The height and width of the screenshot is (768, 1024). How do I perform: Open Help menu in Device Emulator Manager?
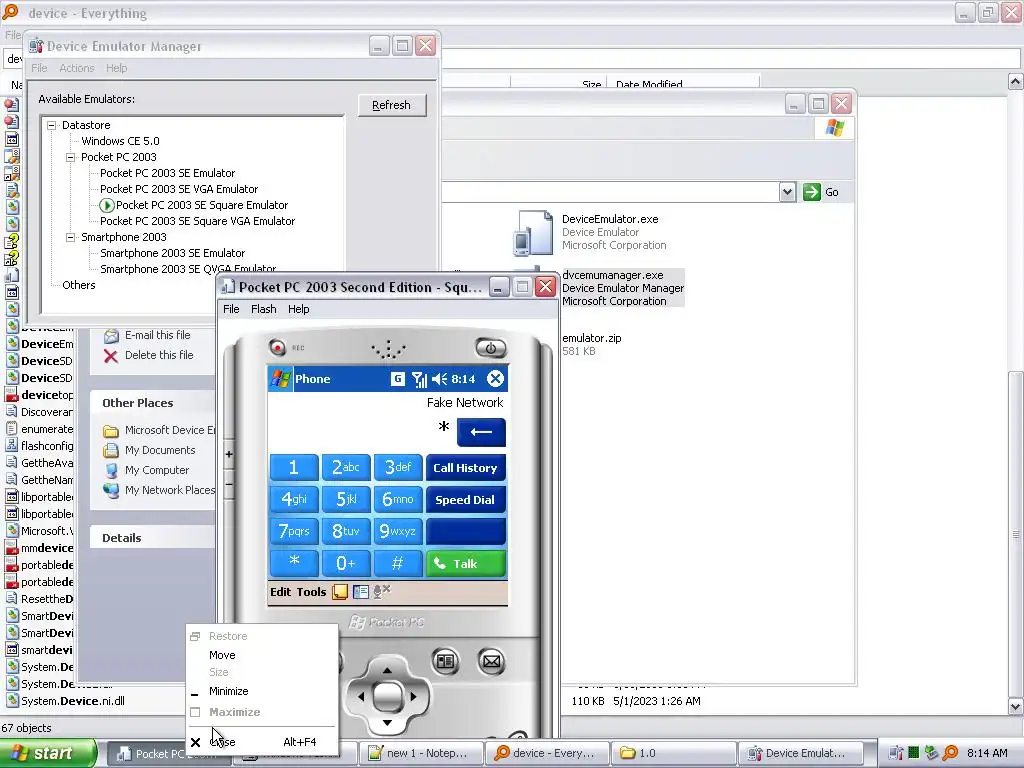pos(116,68)
